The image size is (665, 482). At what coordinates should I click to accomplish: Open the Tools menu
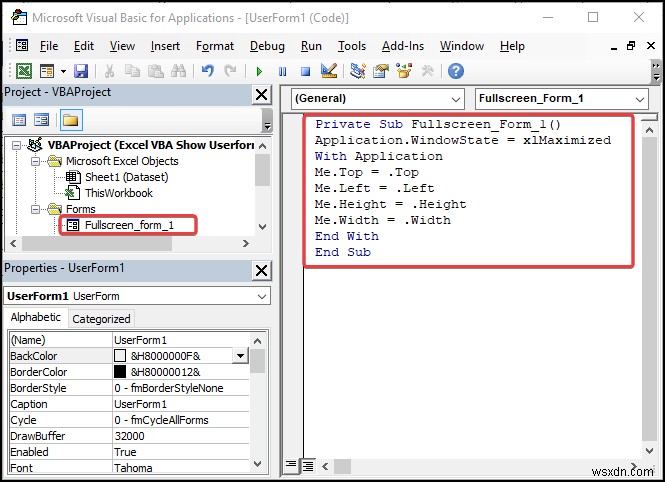click(x=352, y=46)
